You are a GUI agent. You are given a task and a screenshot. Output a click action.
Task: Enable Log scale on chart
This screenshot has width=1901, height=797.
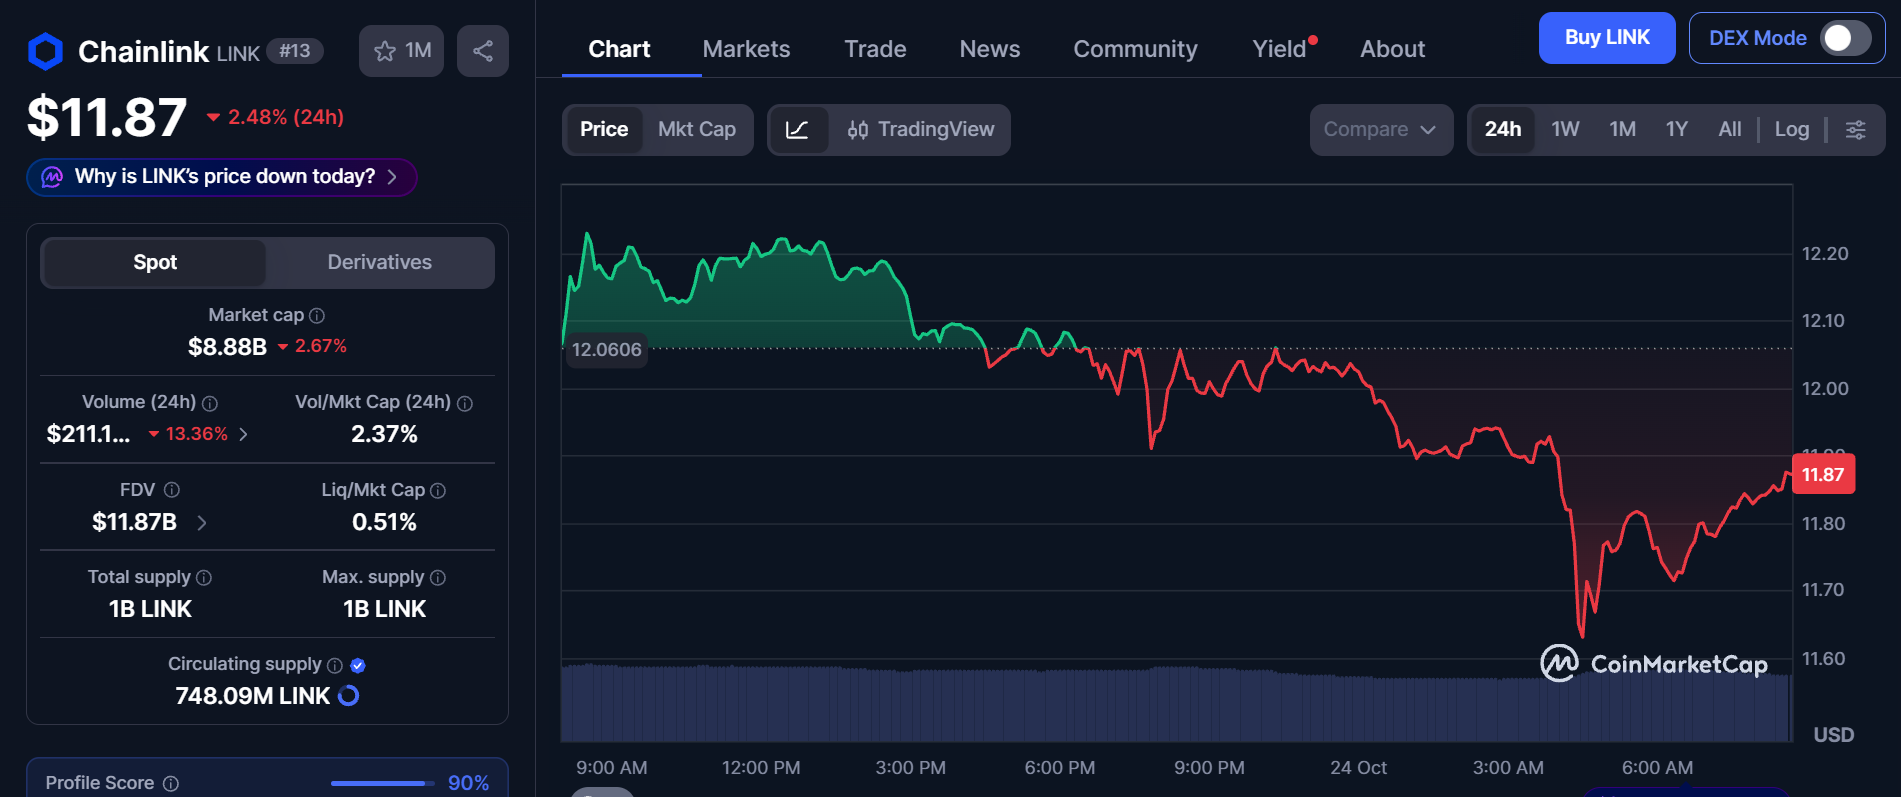coord(1792,130)
